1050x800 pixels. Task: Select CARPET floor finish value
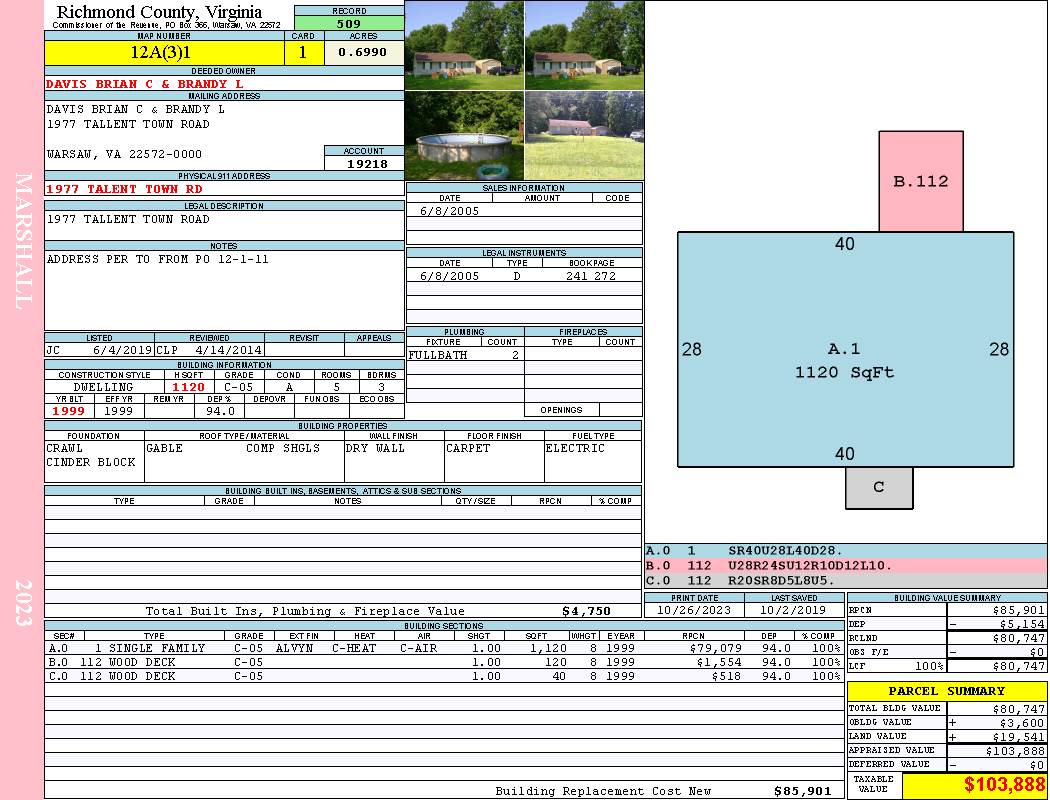(x=468, y=448)
